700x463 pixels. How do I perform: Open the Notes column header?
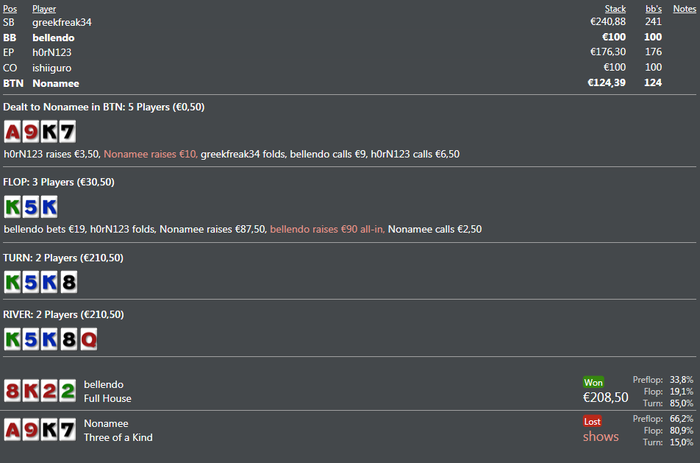(684, 8)
